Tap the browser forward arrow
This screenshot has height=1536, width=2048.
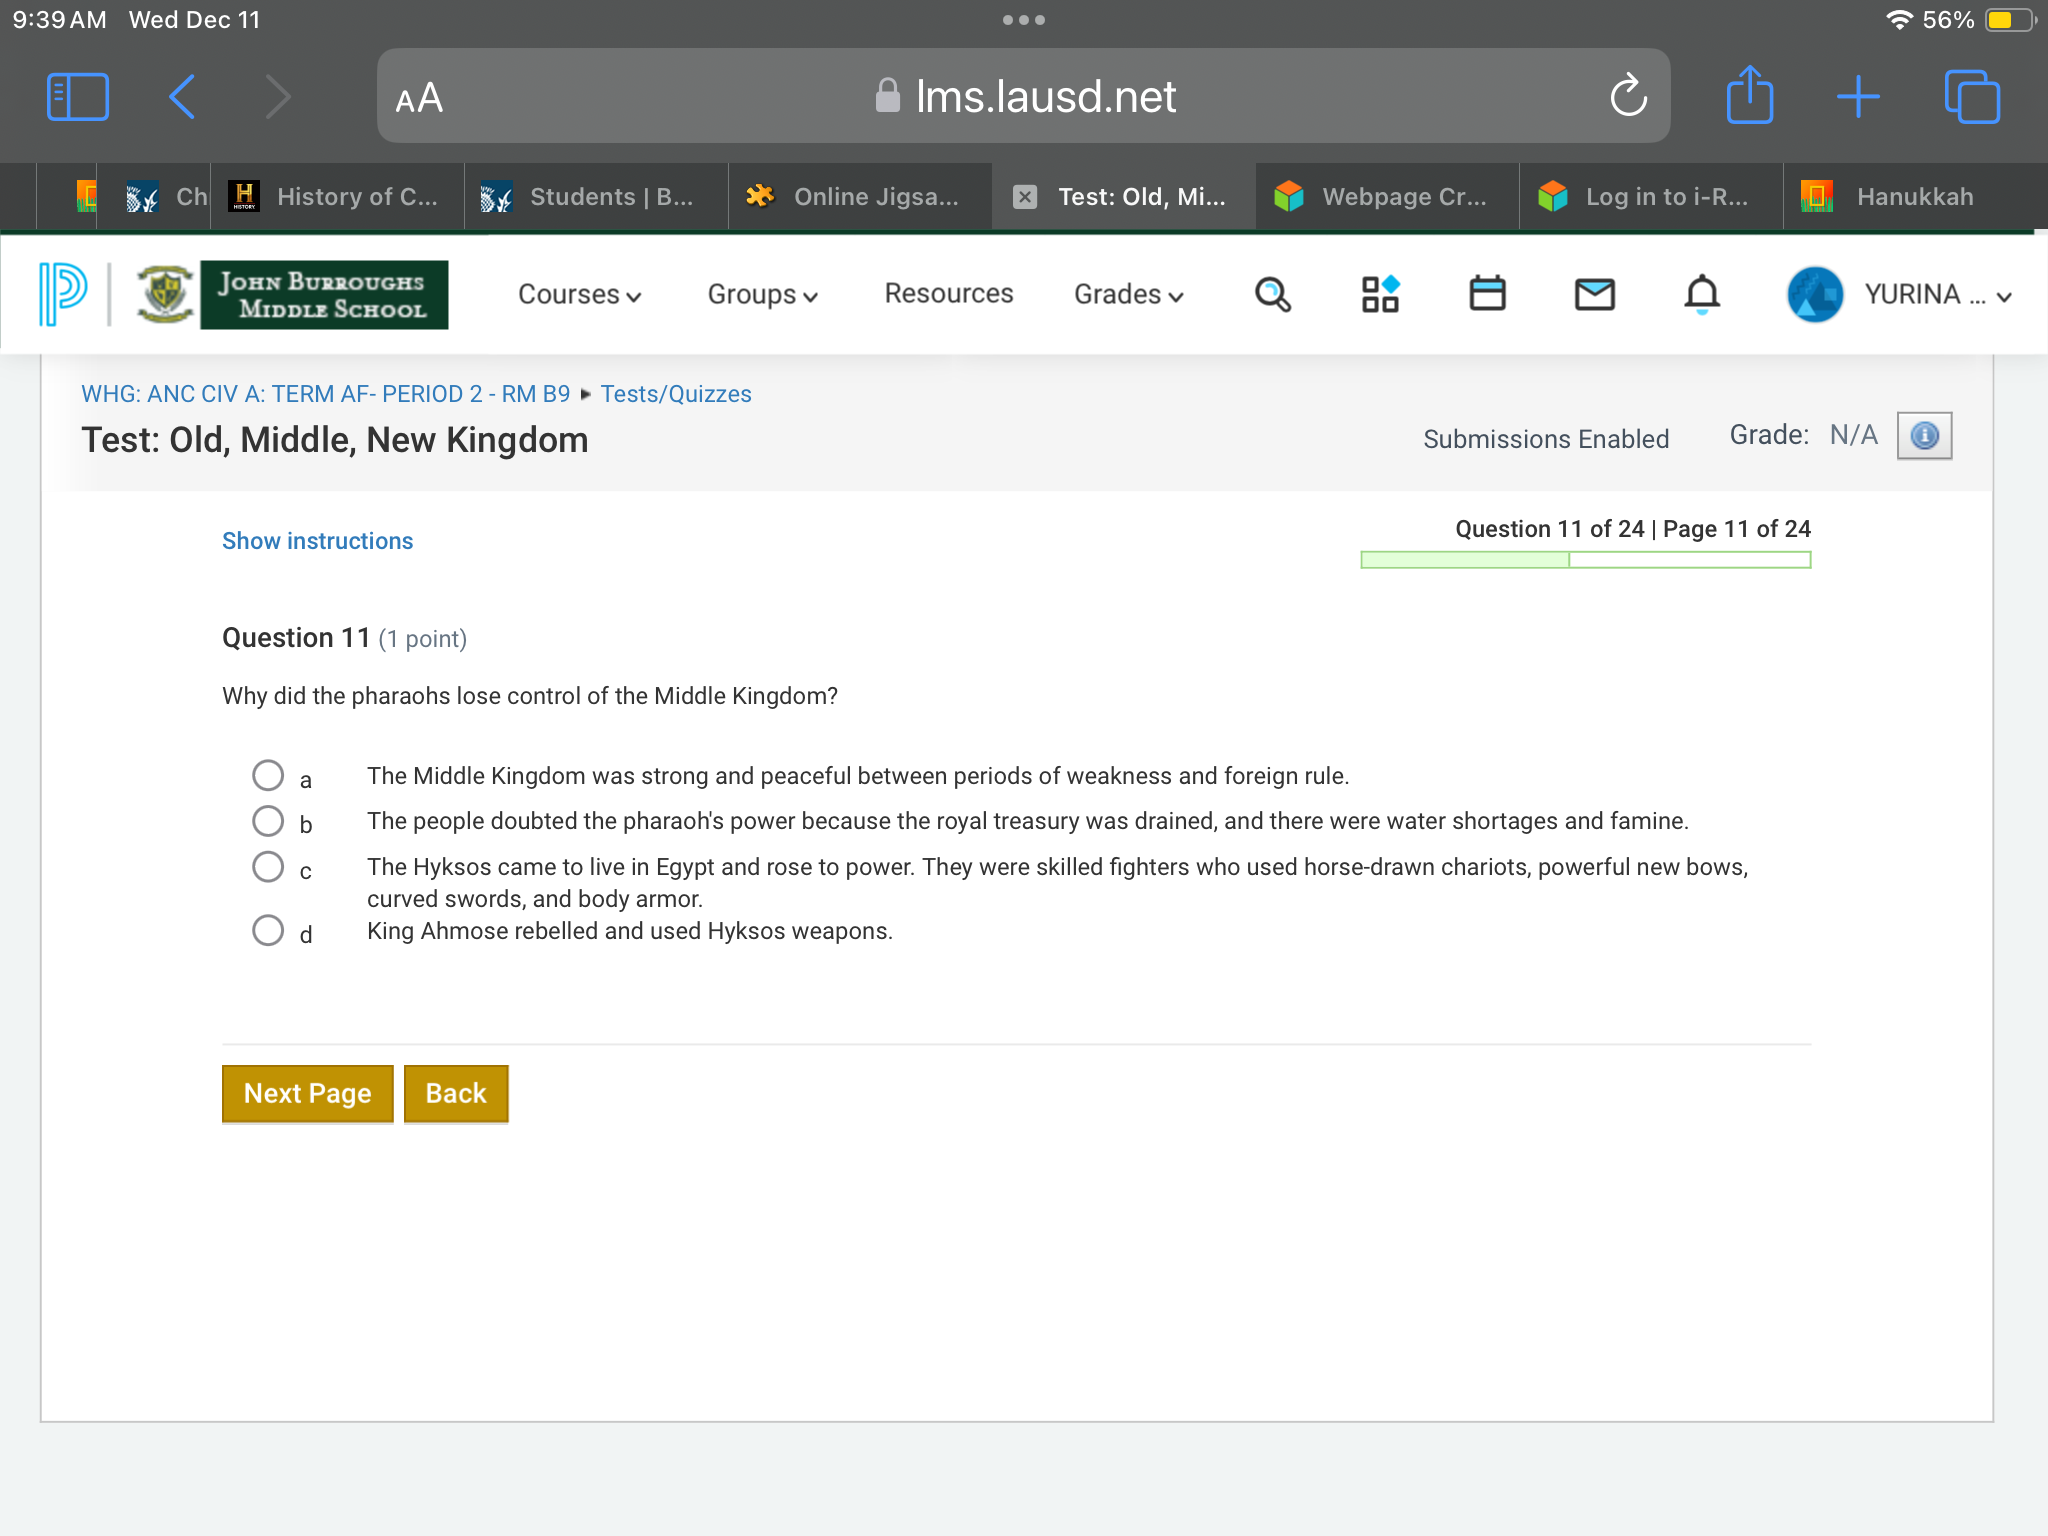(277, 97)
